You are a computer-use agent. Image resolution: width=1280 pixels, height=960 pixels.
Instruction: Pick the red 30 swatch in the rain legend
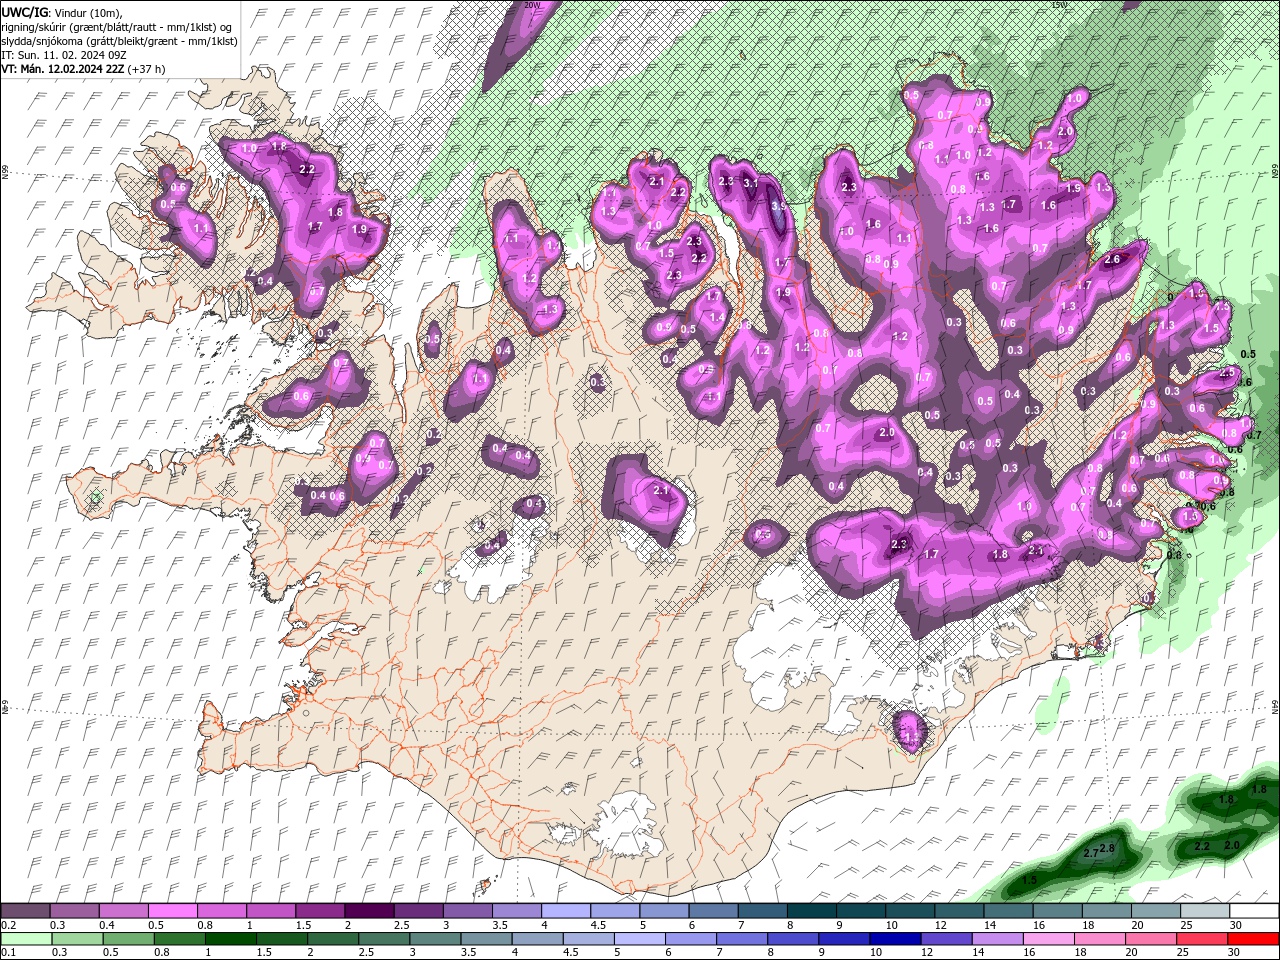click(x=1253, y=939)
